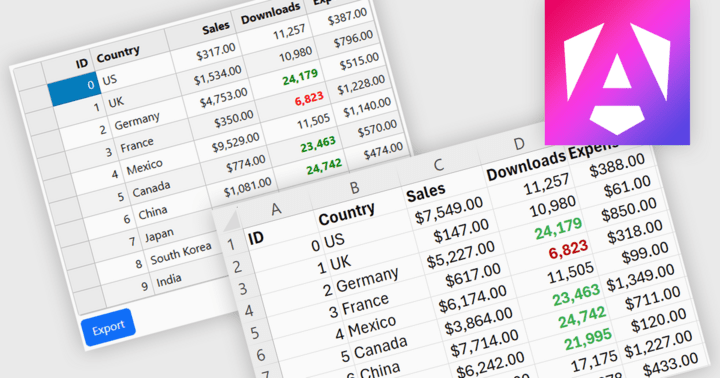Viewport: 720px width, 378px height.
Task: Click the green 24,179 value in grid
Action: coord(299,77)
